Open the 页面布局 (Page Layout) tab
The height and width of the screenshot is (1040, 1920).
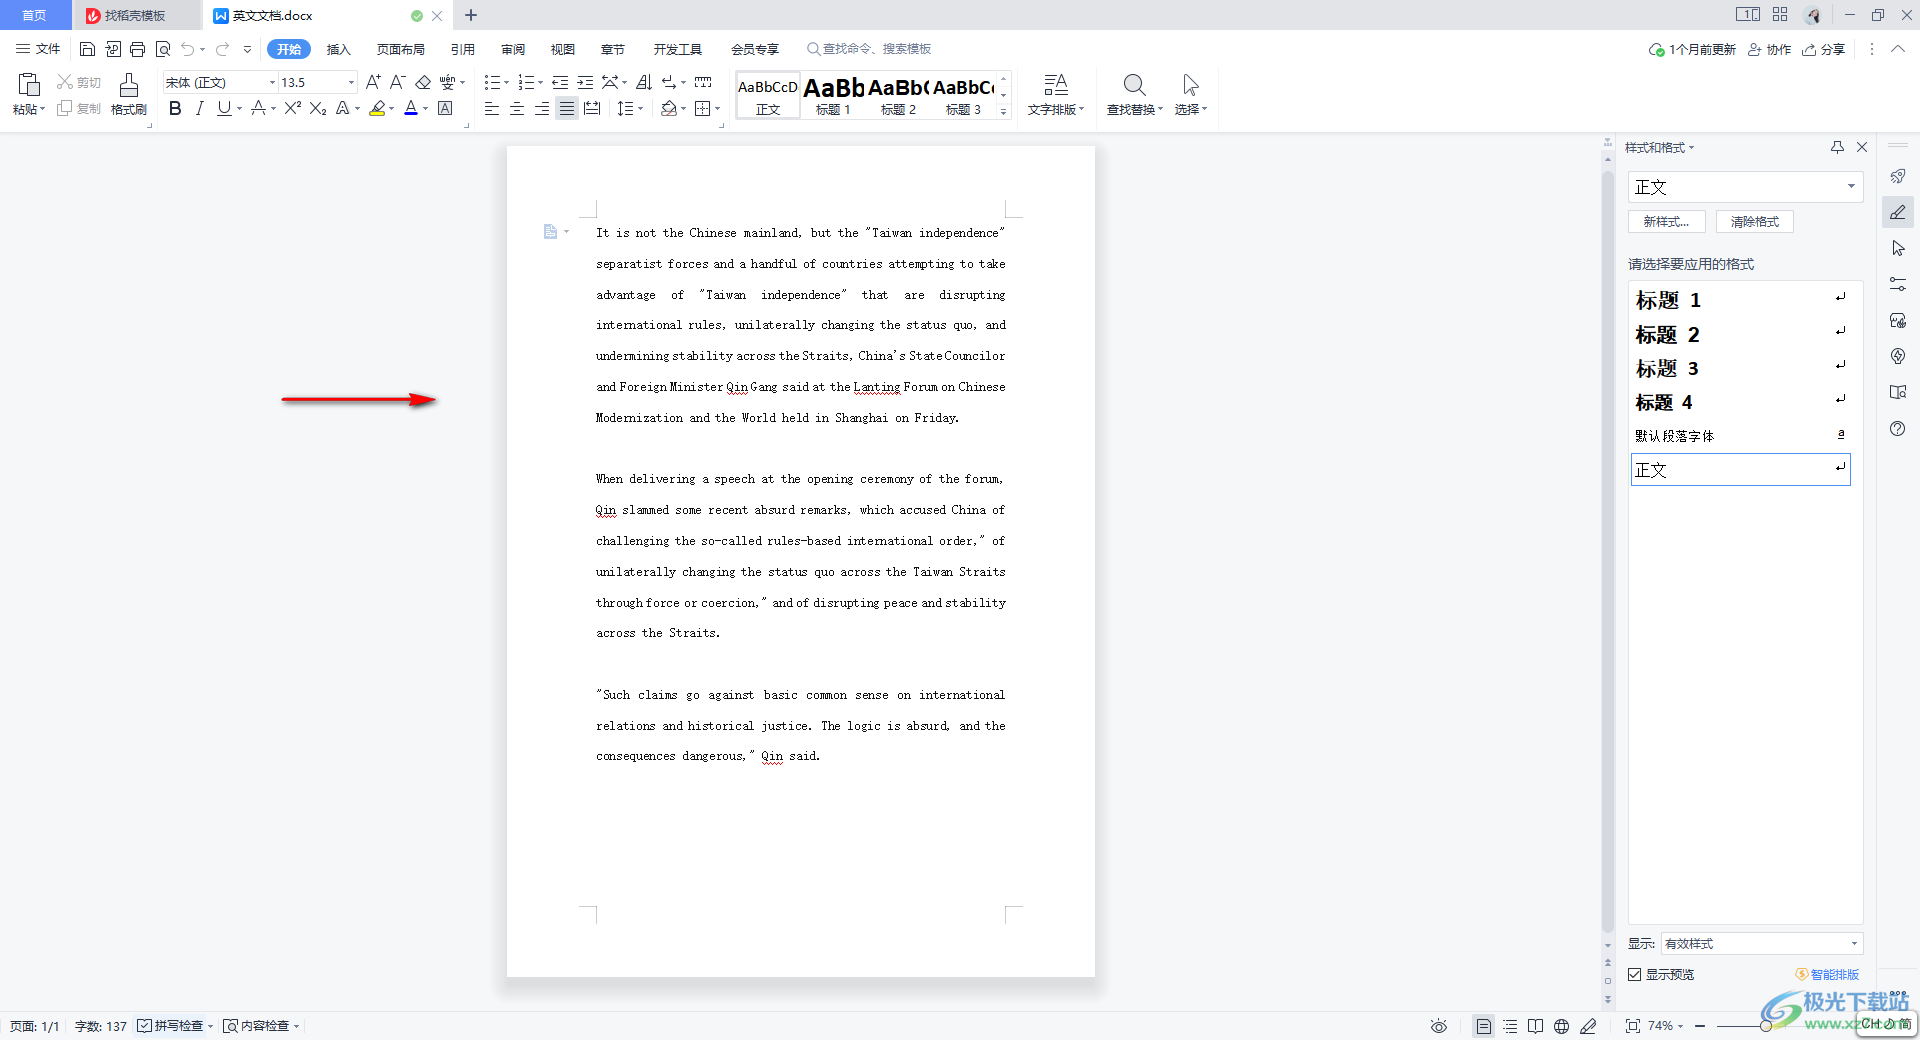[400, 49]
